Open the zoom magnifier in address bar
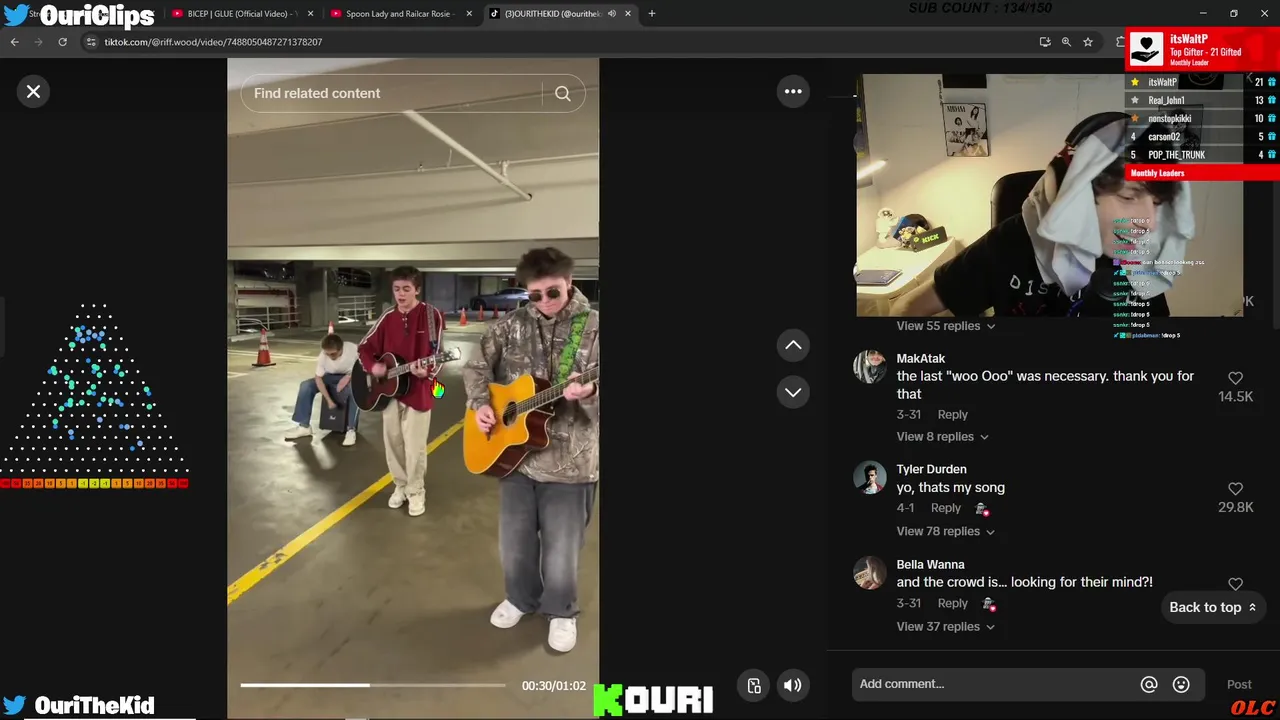This screenshot has height=720, width=1280. (x=1066, y=42)
